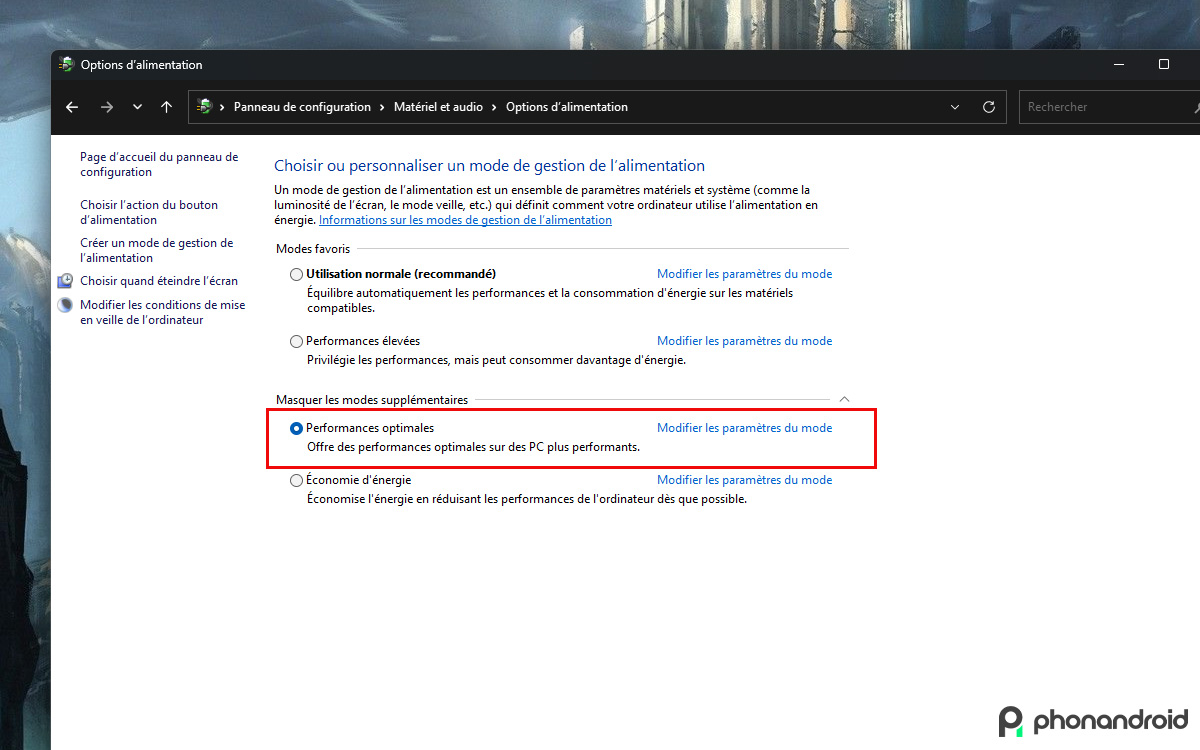Click the phonandroid logo
Image resolution: width=1200 pixels, height=750 pixels.
pyautogui.click(x=1092, y=720)
